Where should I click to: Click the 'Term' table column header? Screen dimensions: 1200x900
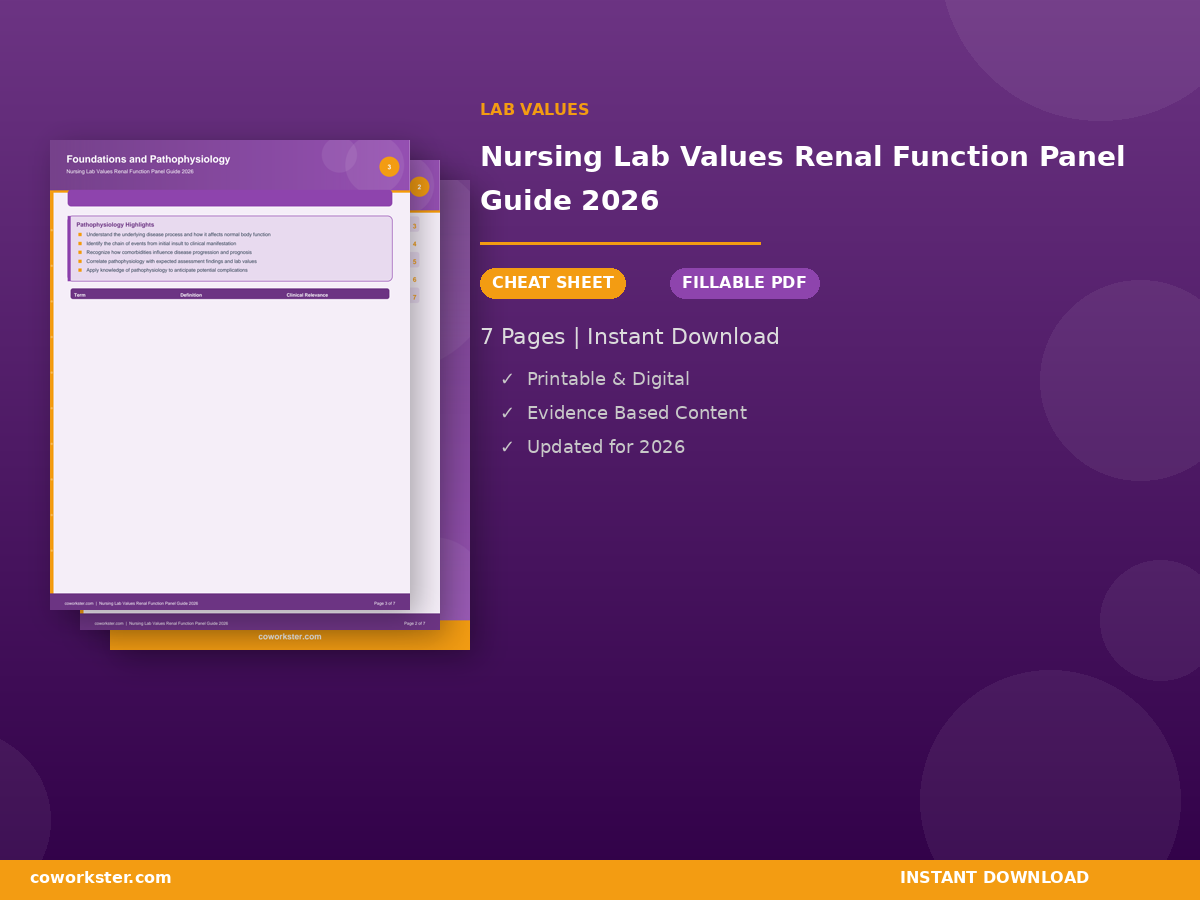(80, 295)
